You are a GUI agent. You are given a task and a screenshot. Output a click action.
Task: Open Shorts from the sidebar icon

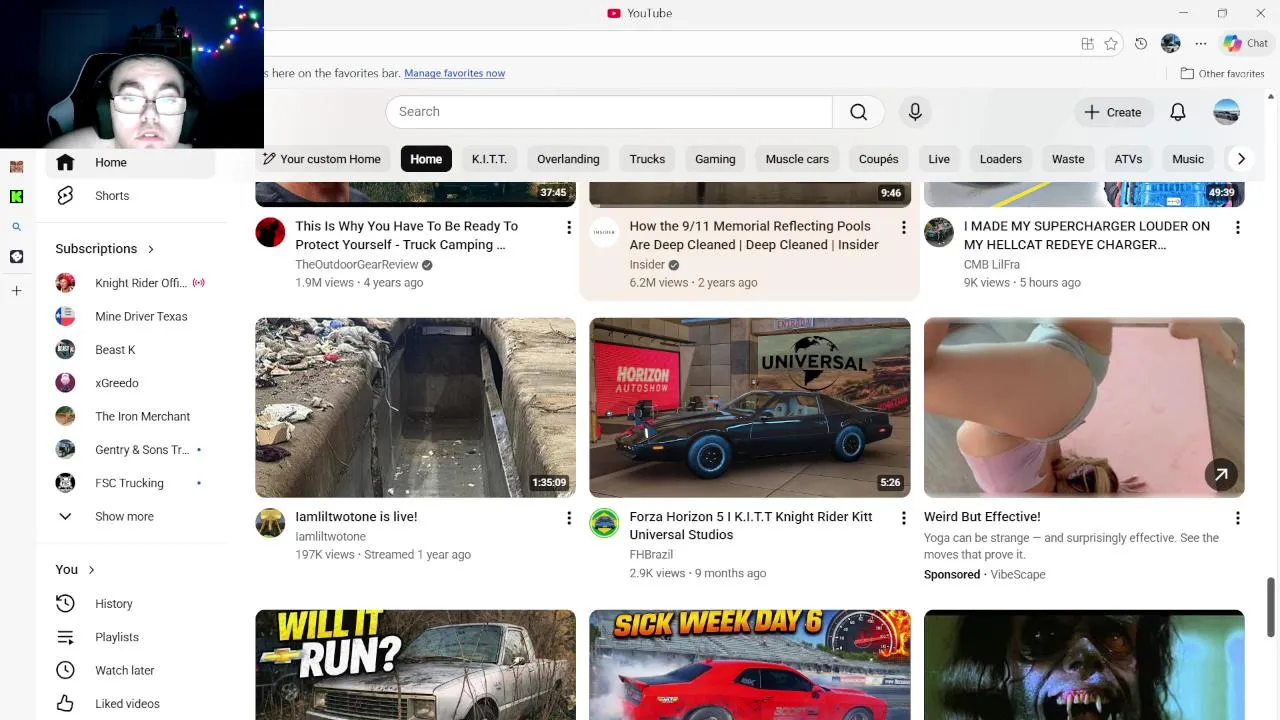65,196
